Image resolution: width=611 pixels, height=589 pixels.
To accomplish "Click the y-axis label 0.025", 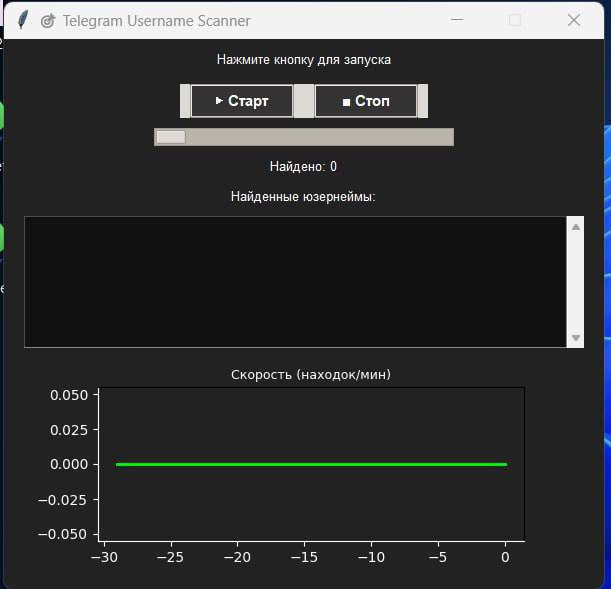I will click(69, 430).
